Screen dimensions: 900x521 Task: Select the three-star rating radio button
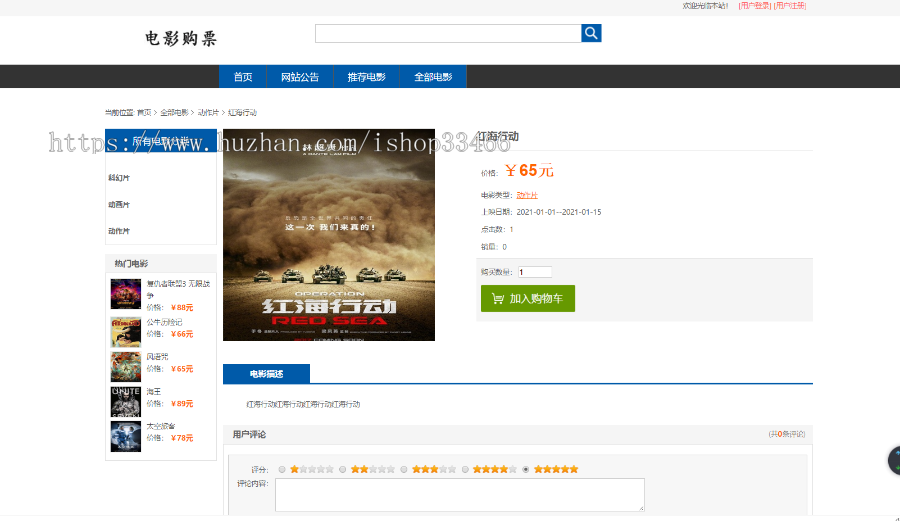point(404,469)
